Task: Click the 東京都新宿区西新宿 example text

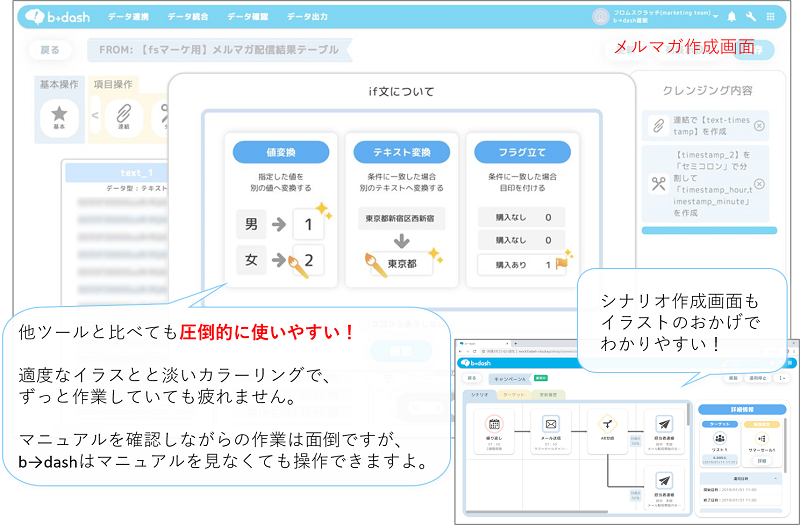Action: (401, 218)
